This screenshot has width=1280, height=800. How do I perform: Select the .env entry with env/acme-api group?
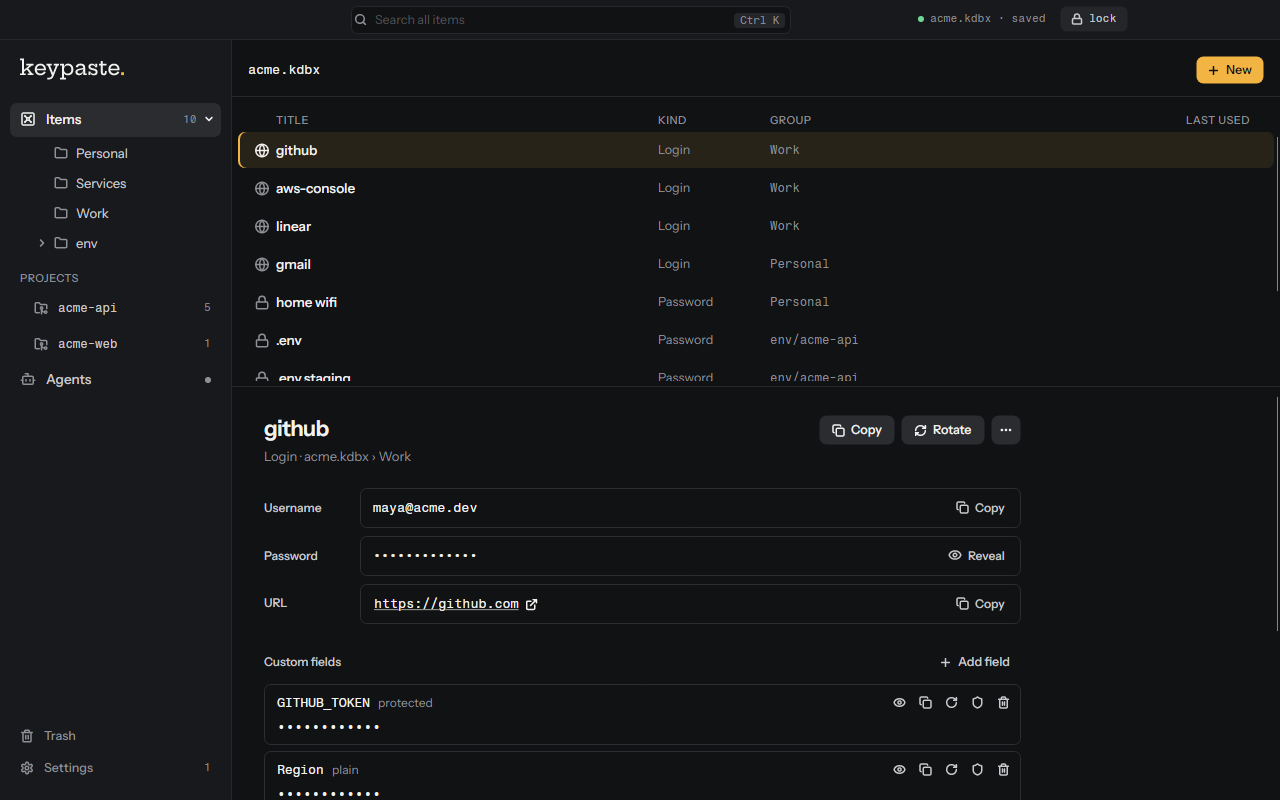pyautogui.click(x=756, y=340)
